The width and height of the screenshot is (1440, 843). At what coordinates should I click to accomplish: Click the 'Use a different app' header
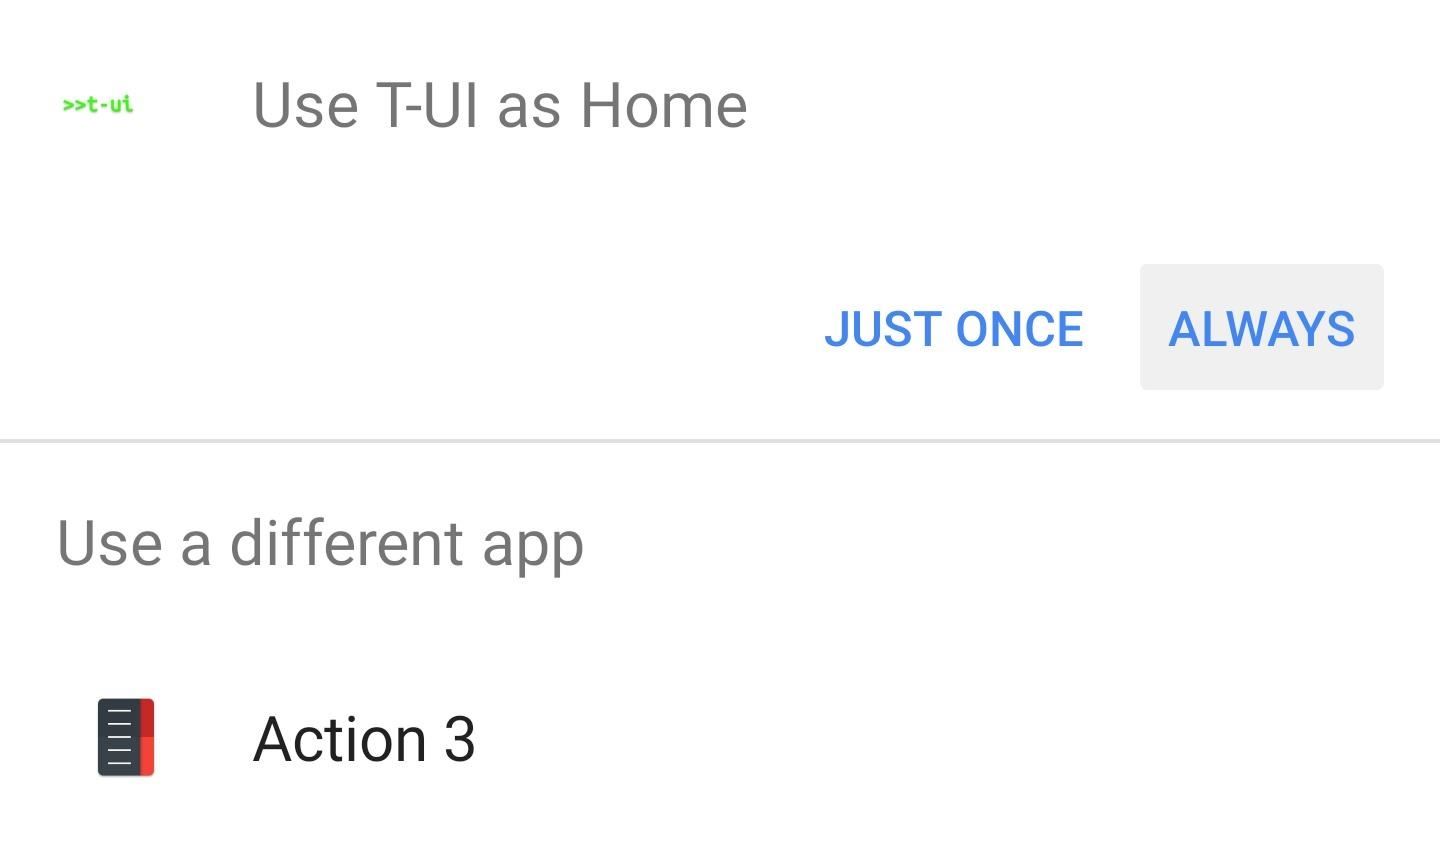320,544
